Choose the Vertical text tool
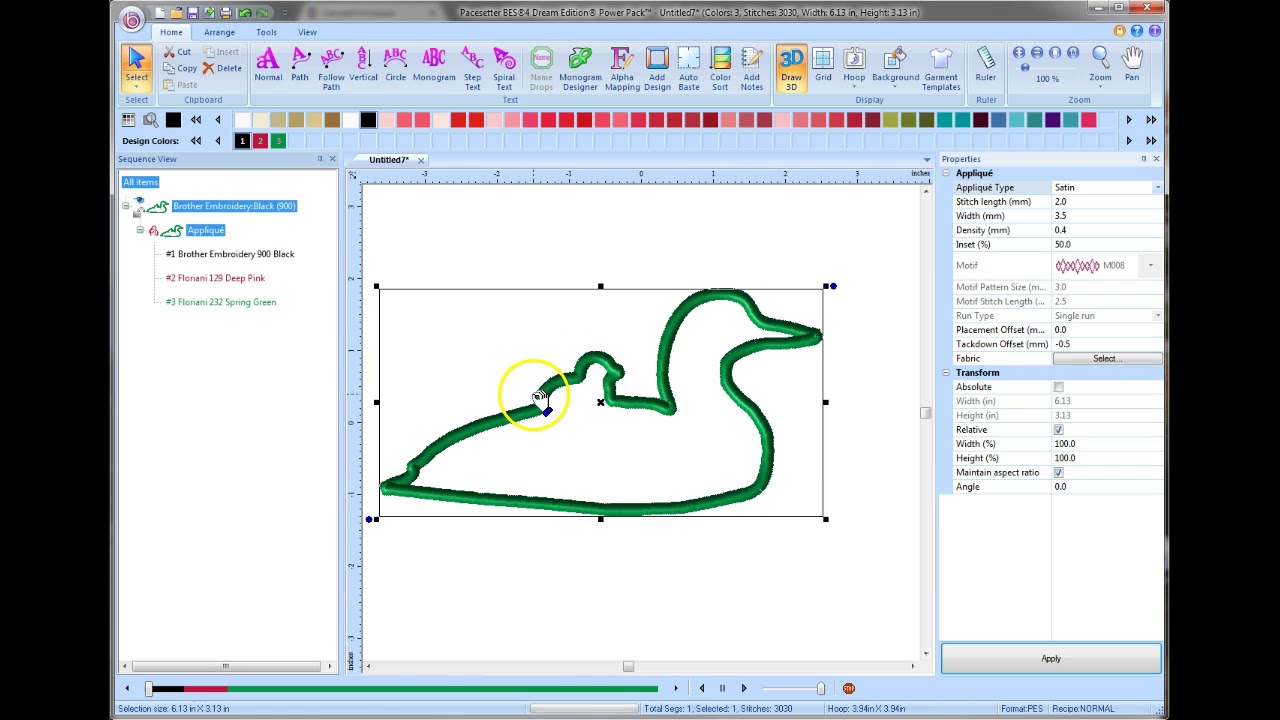The image size is (1280, 720). (363, 66)
